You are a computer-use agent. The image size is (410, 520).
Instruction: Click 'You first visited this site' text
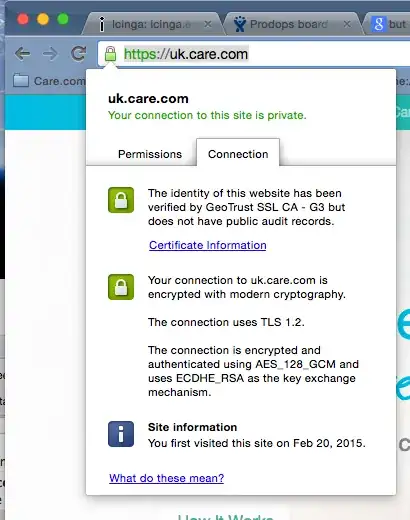257,443
